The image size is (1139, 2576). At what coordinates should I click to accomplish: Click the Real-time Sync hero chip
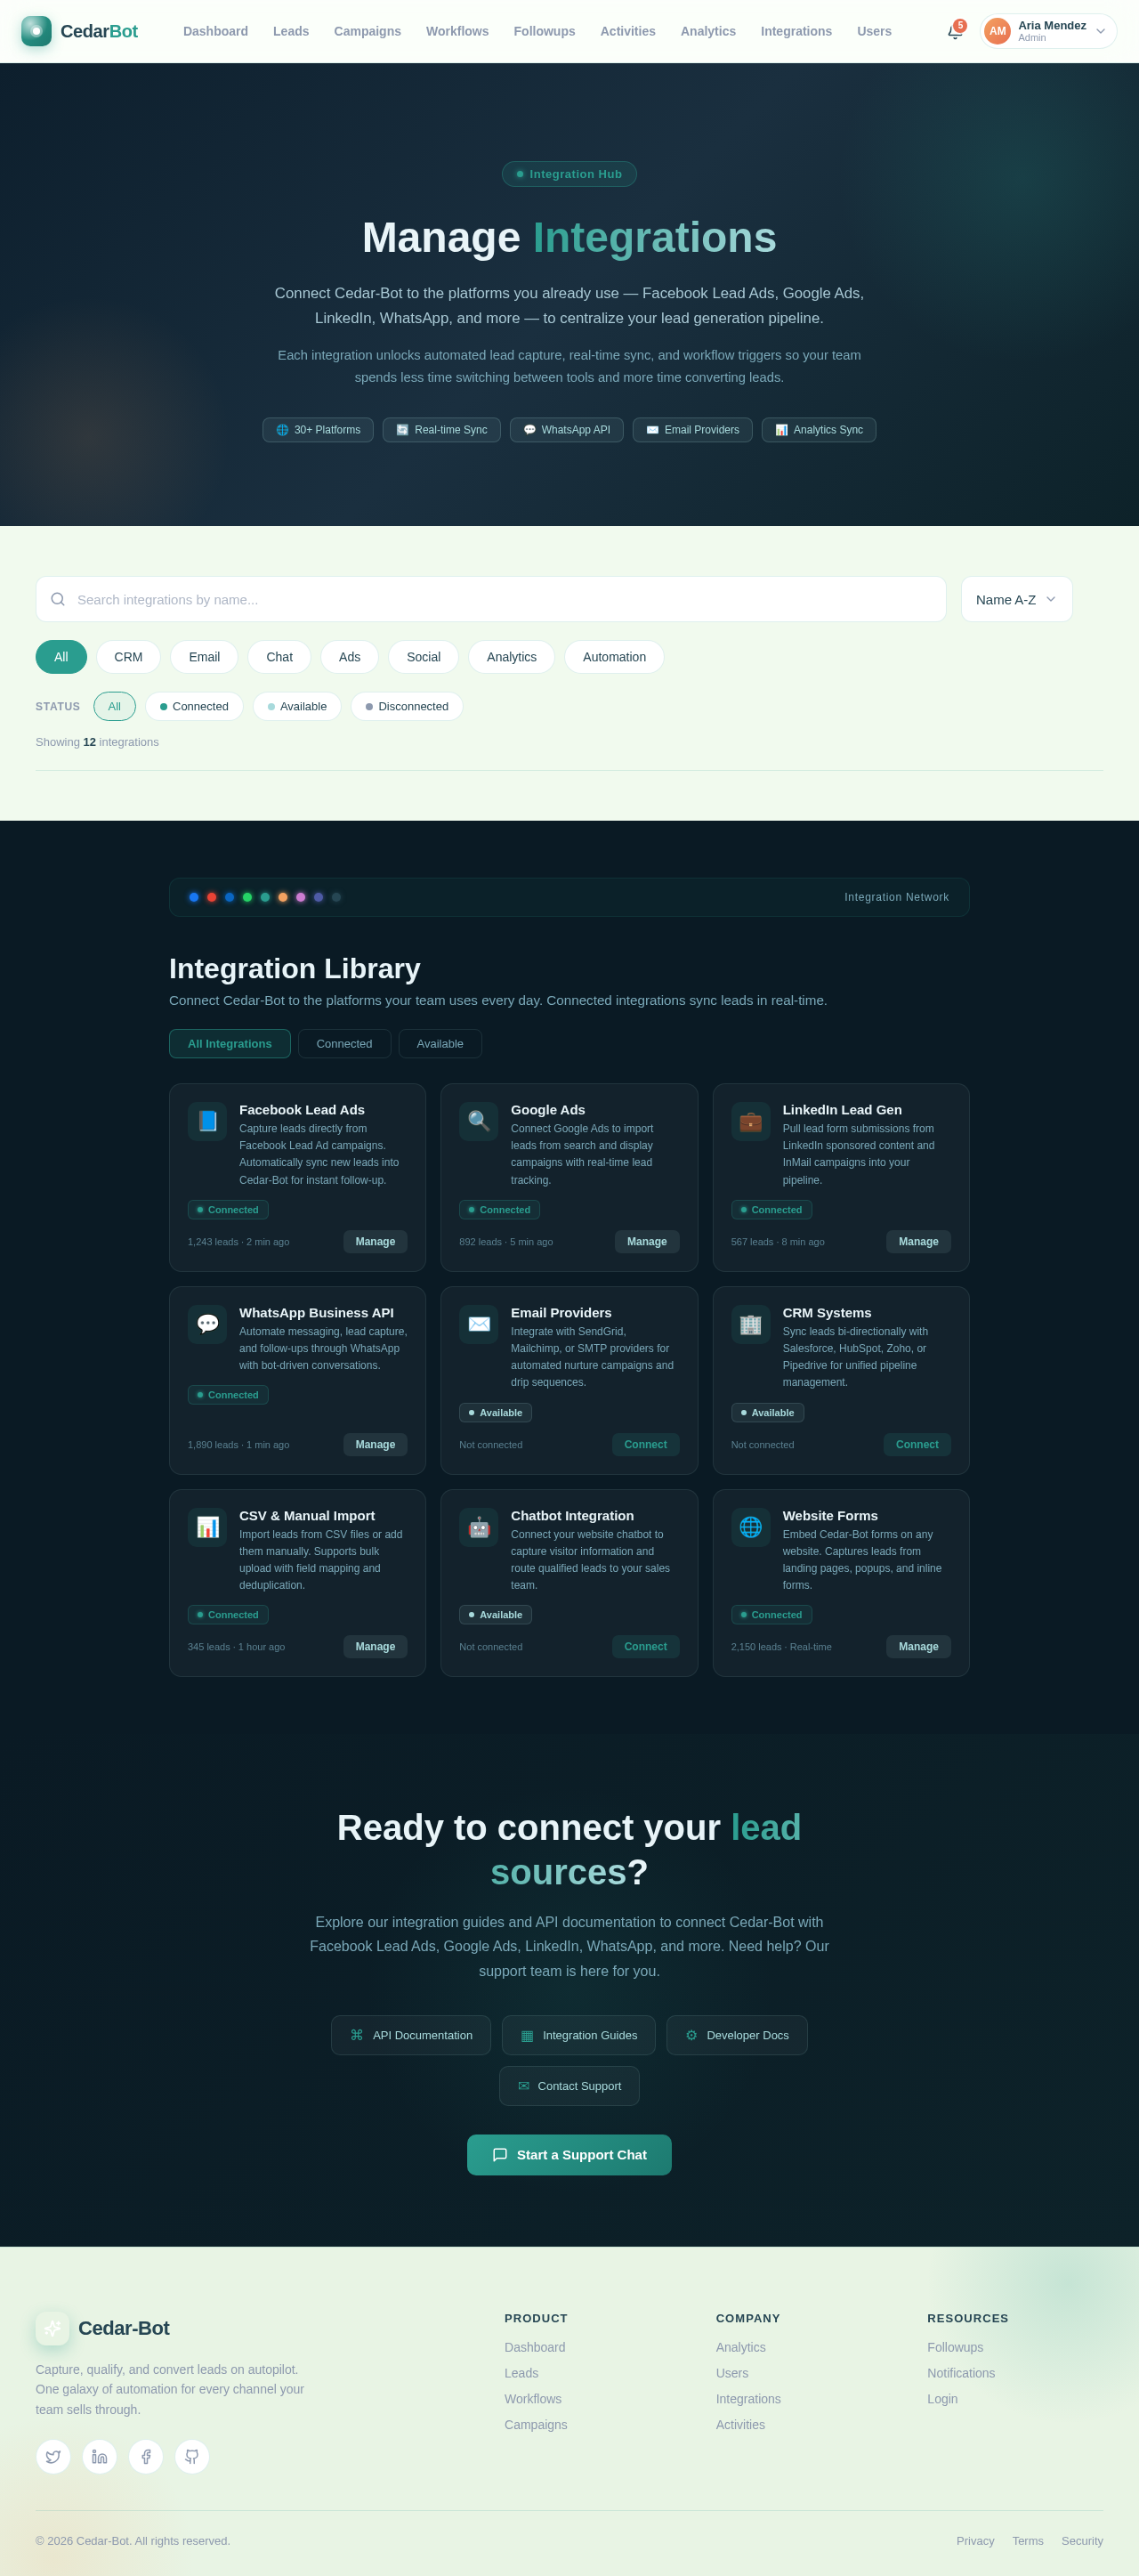442,430
